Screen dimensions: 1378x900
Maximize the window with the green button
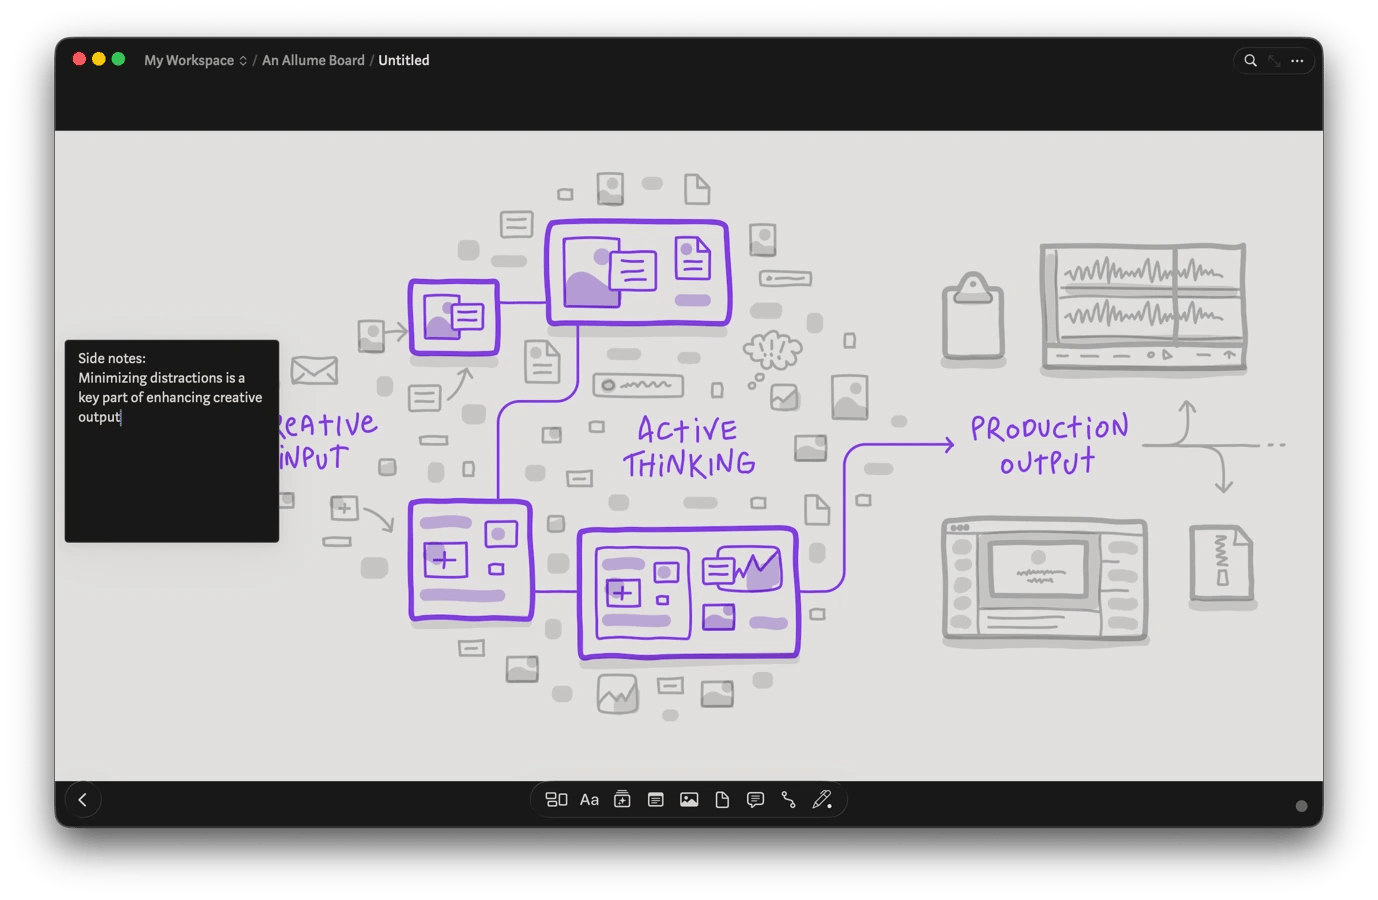pyautogui.click(x=118, y=59)
